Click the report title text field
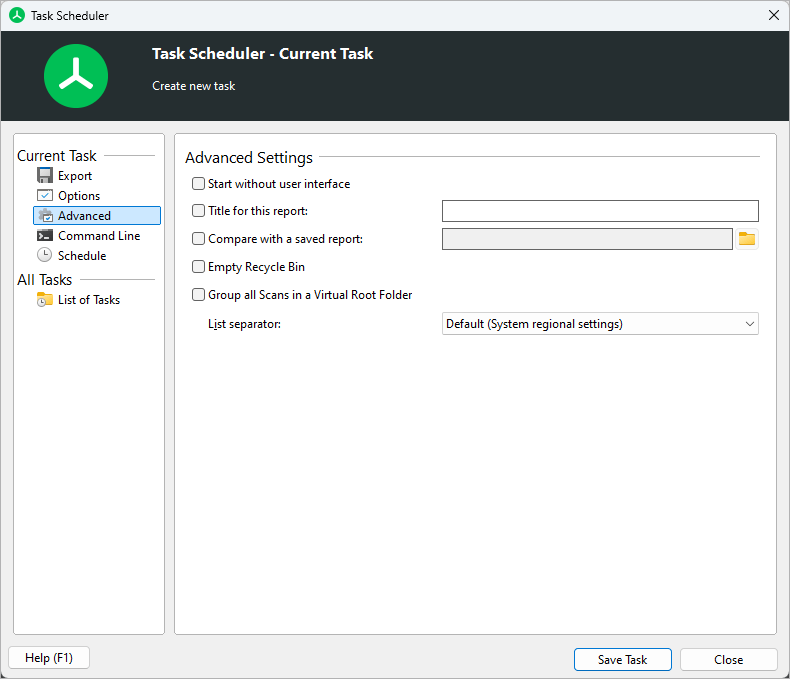 point(600,211)
